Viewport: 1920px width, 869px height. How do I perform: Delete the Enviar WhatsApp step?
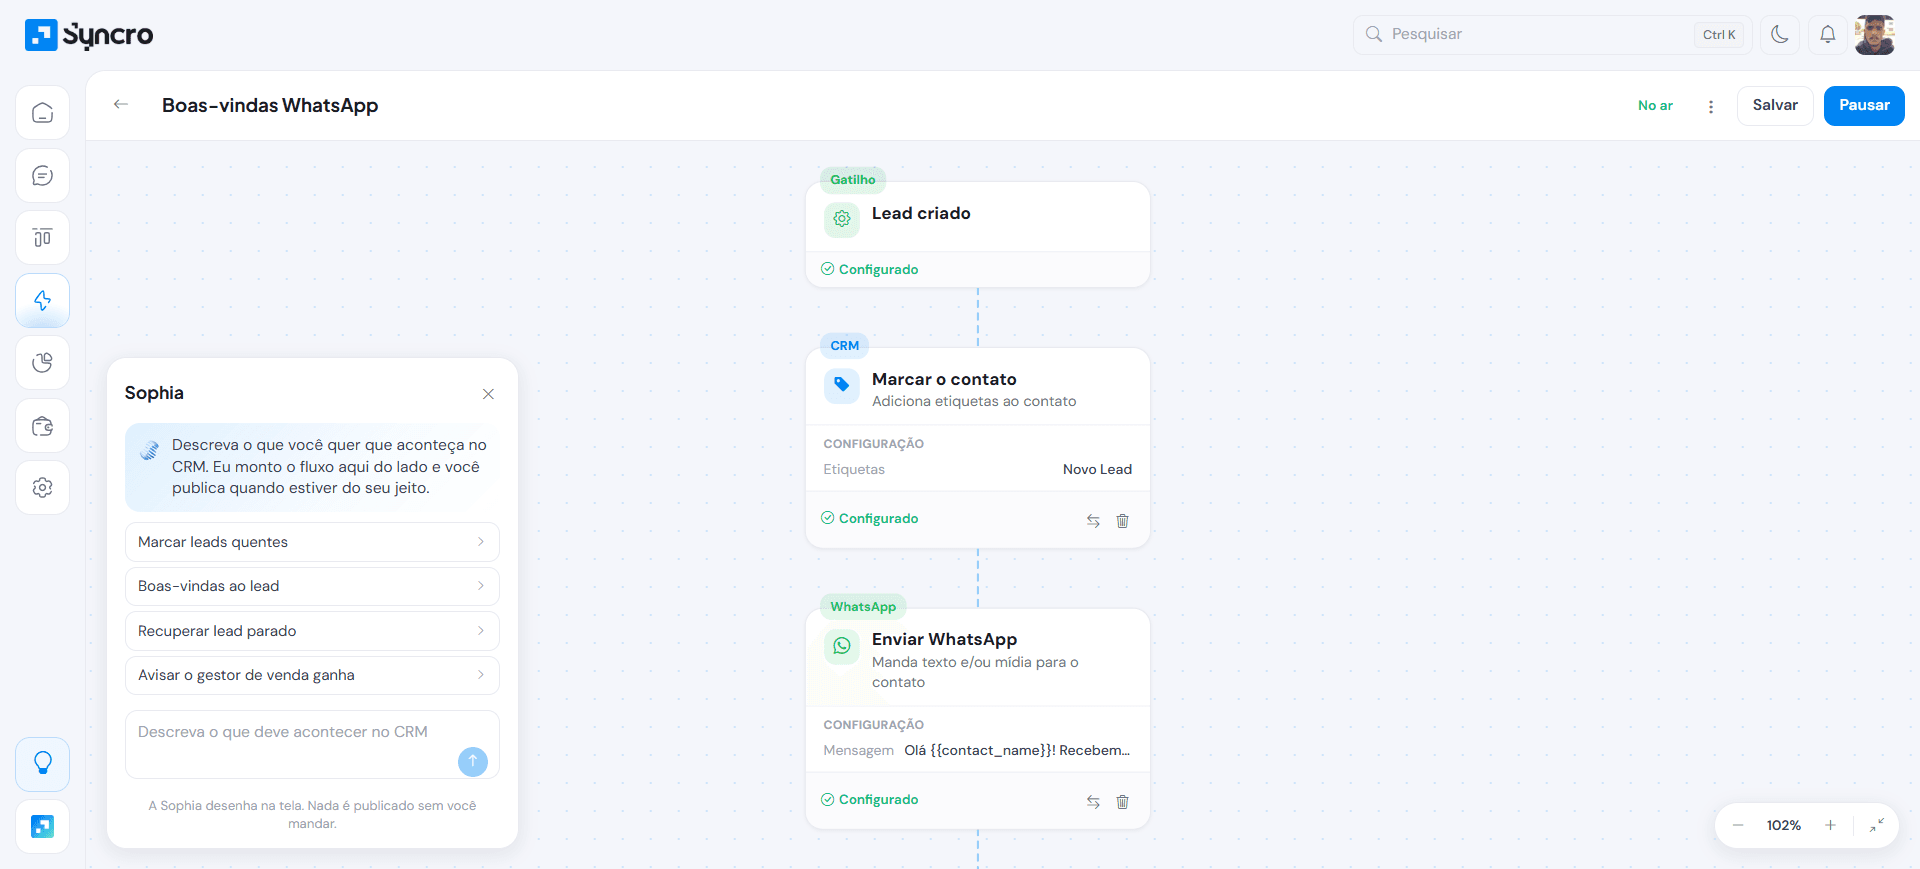(1123, 802)
